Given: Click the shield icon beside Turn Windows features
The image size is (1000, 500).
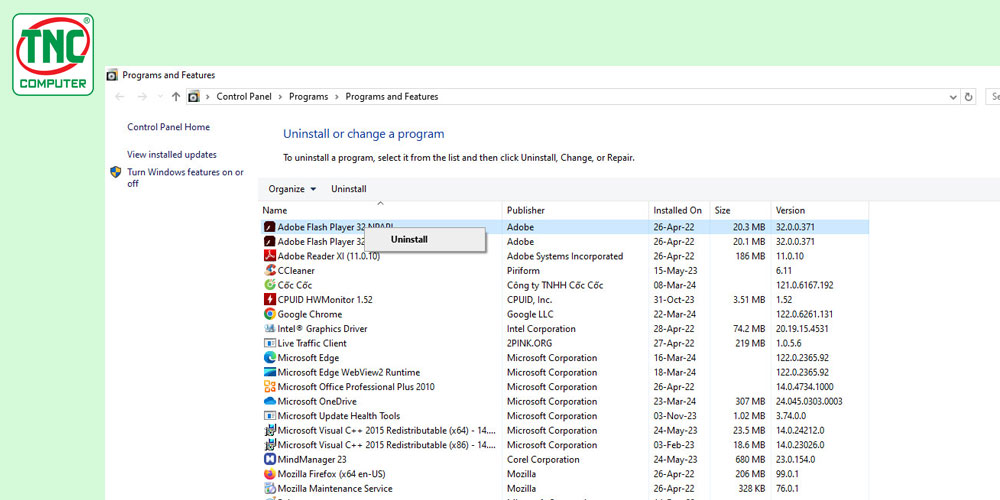Looking at the screenshot, I should 115,172.
